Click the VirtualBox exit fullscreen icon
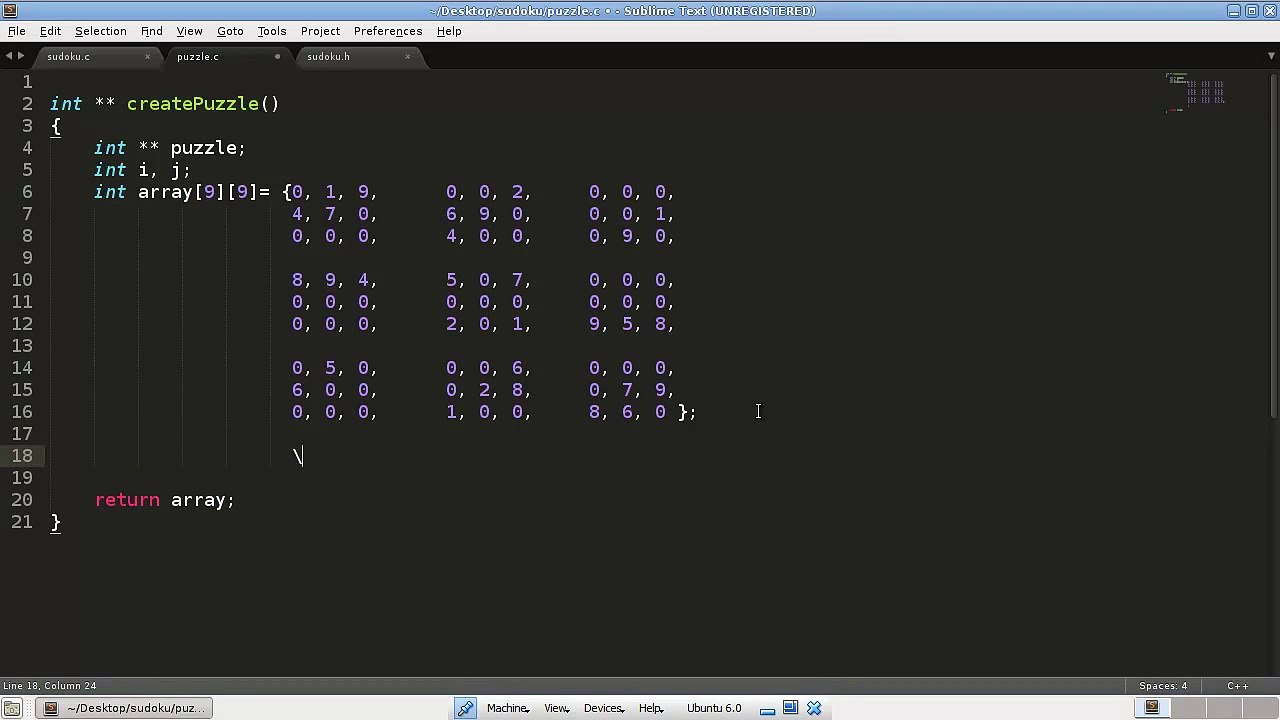Screen dimensions: 1280x720 pos(790,708)
